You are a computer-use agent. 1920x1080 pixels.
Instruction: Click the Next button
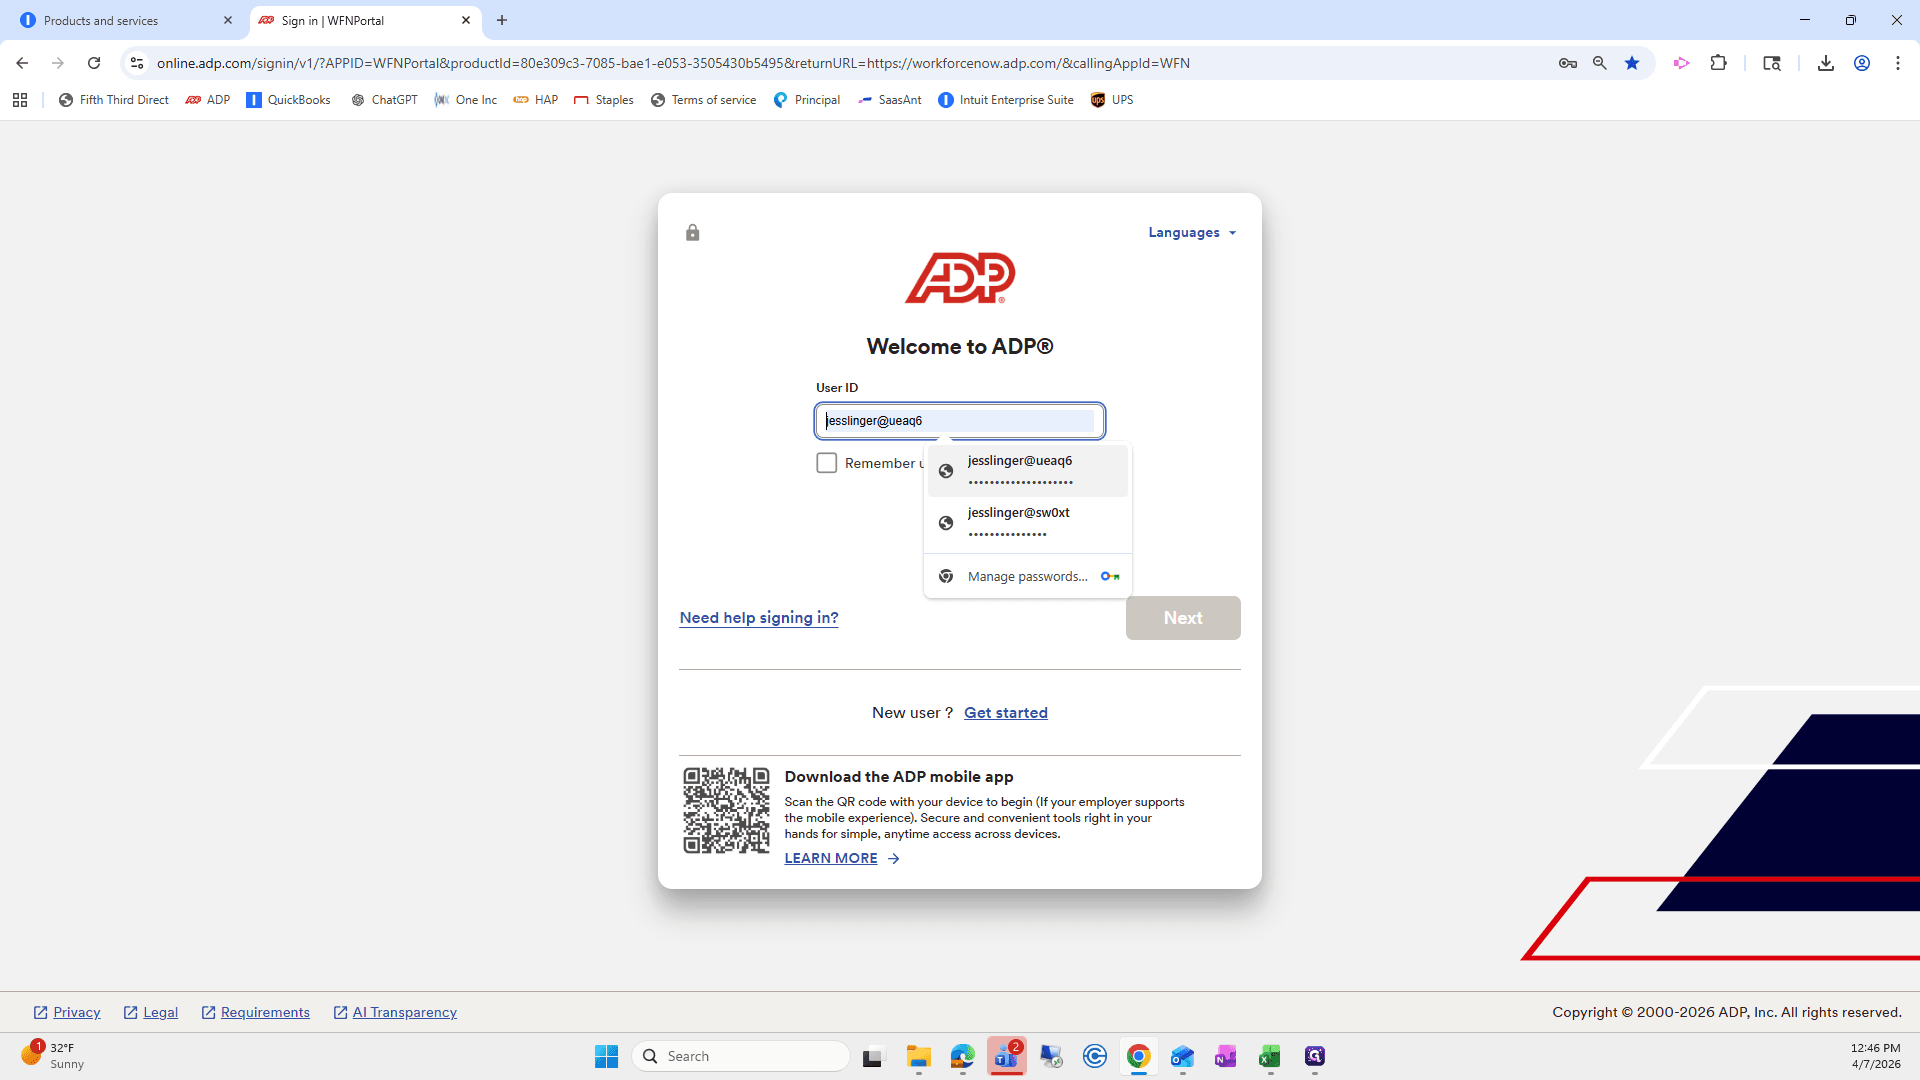tap(1183, 618)
